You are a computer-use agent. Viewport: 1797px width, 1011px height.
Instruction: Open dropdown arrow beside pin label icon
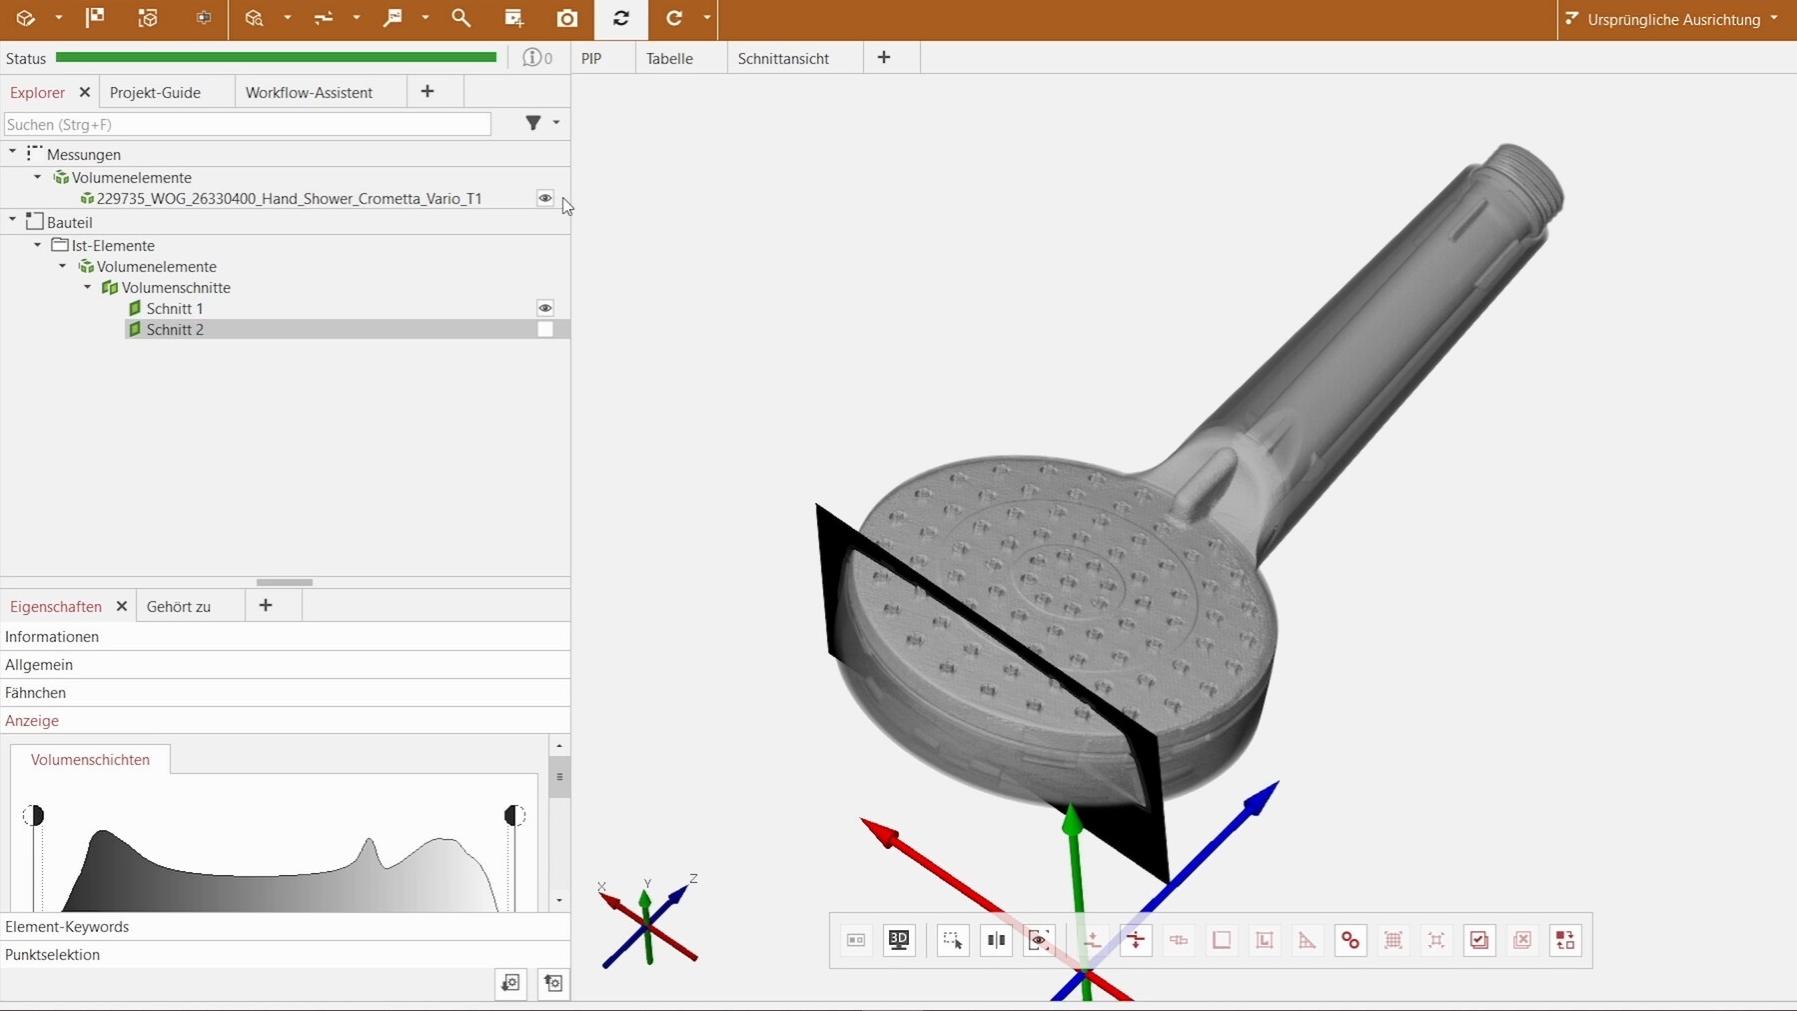coord(425,18)
